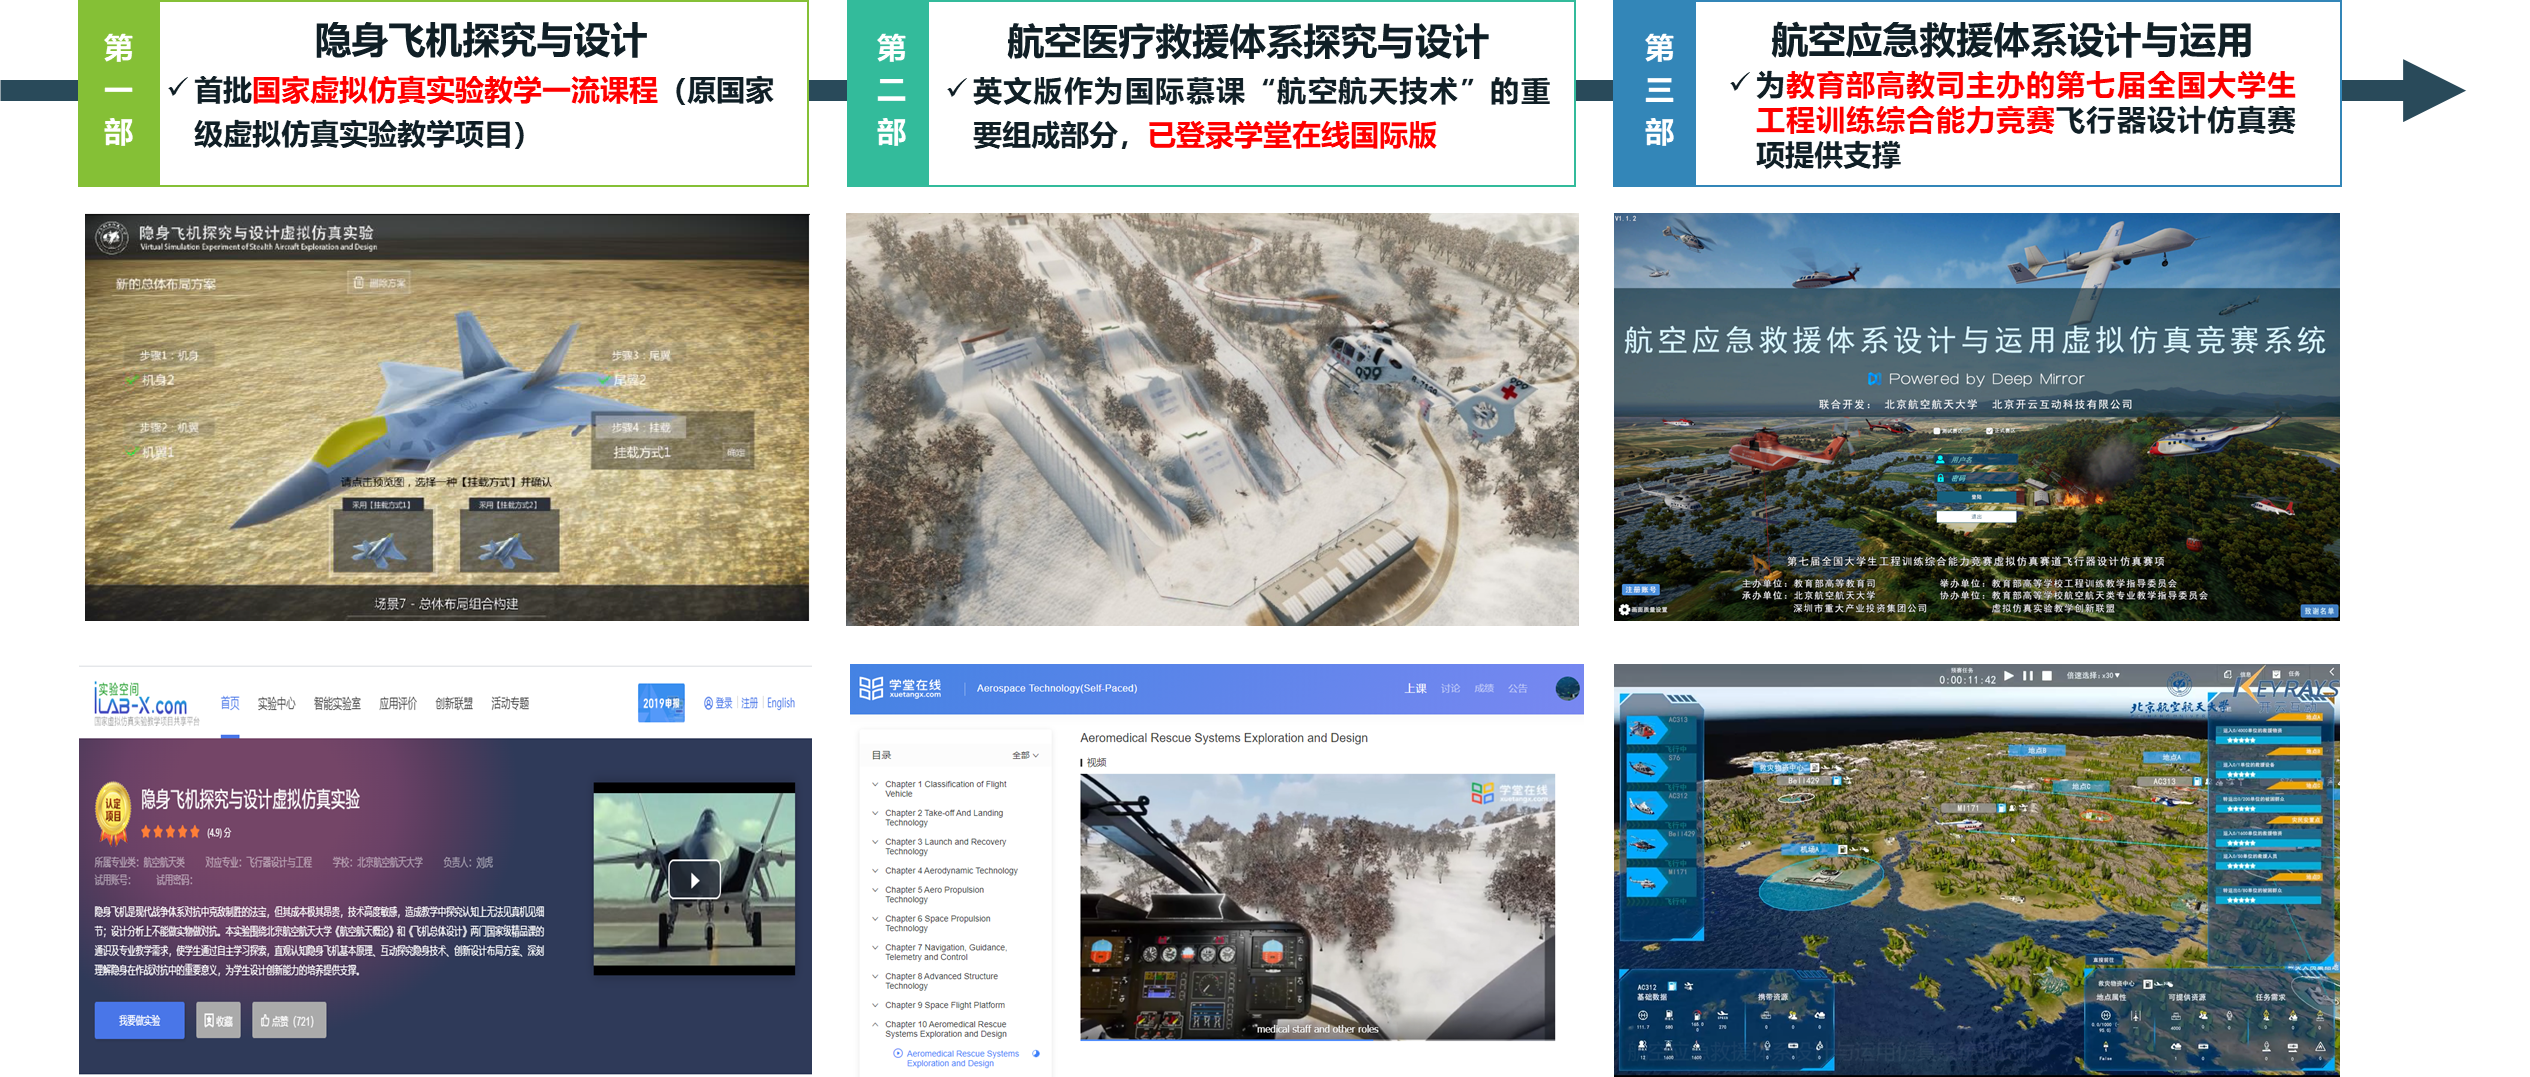Image resolution: width=2530 pixels, height=1077 pixels.
Task: Stop the rescue simulation with the square icon
Action: pyautogui.click(x=2047, y=676)
